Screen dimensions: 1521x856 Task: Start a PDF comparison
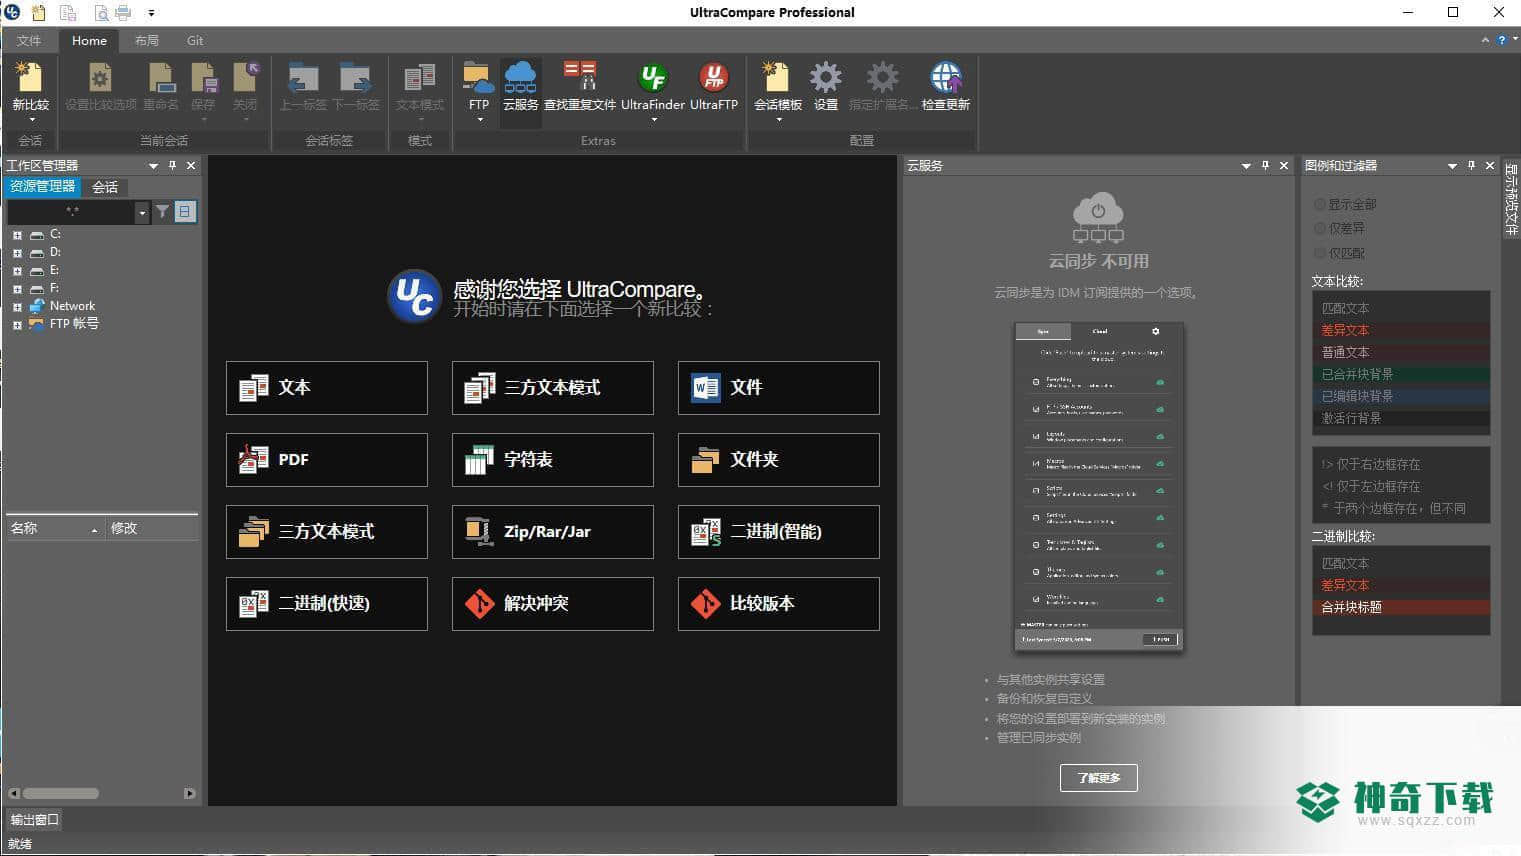pyautogui.click(x=327, y=460)
